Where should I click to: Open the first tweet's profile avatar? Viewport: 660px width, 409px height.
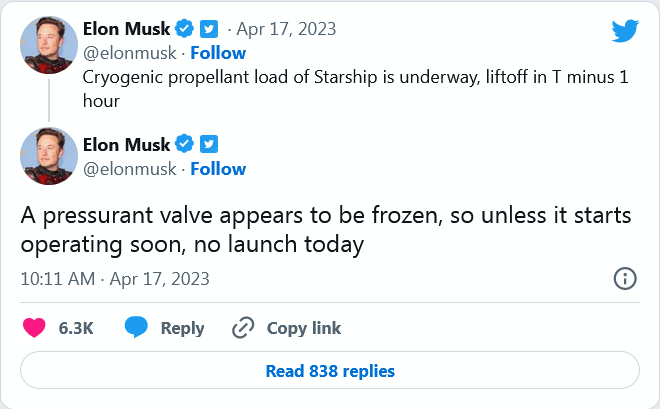(x=49, y=45)
